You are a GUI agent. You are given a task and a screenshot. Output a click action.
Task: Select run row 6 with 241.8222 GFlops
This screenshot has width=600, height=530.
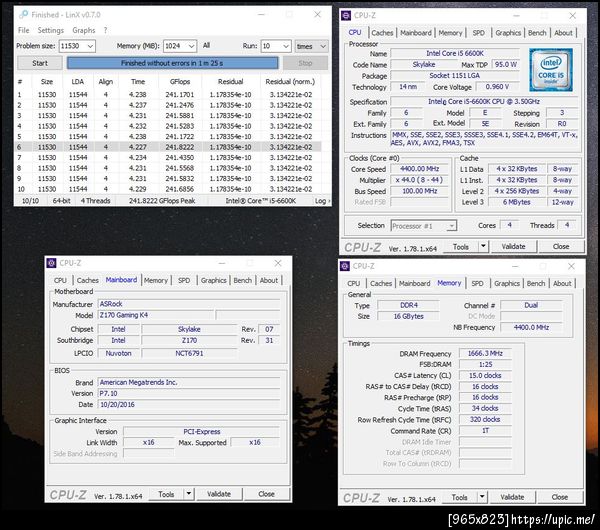pos(168,147)
